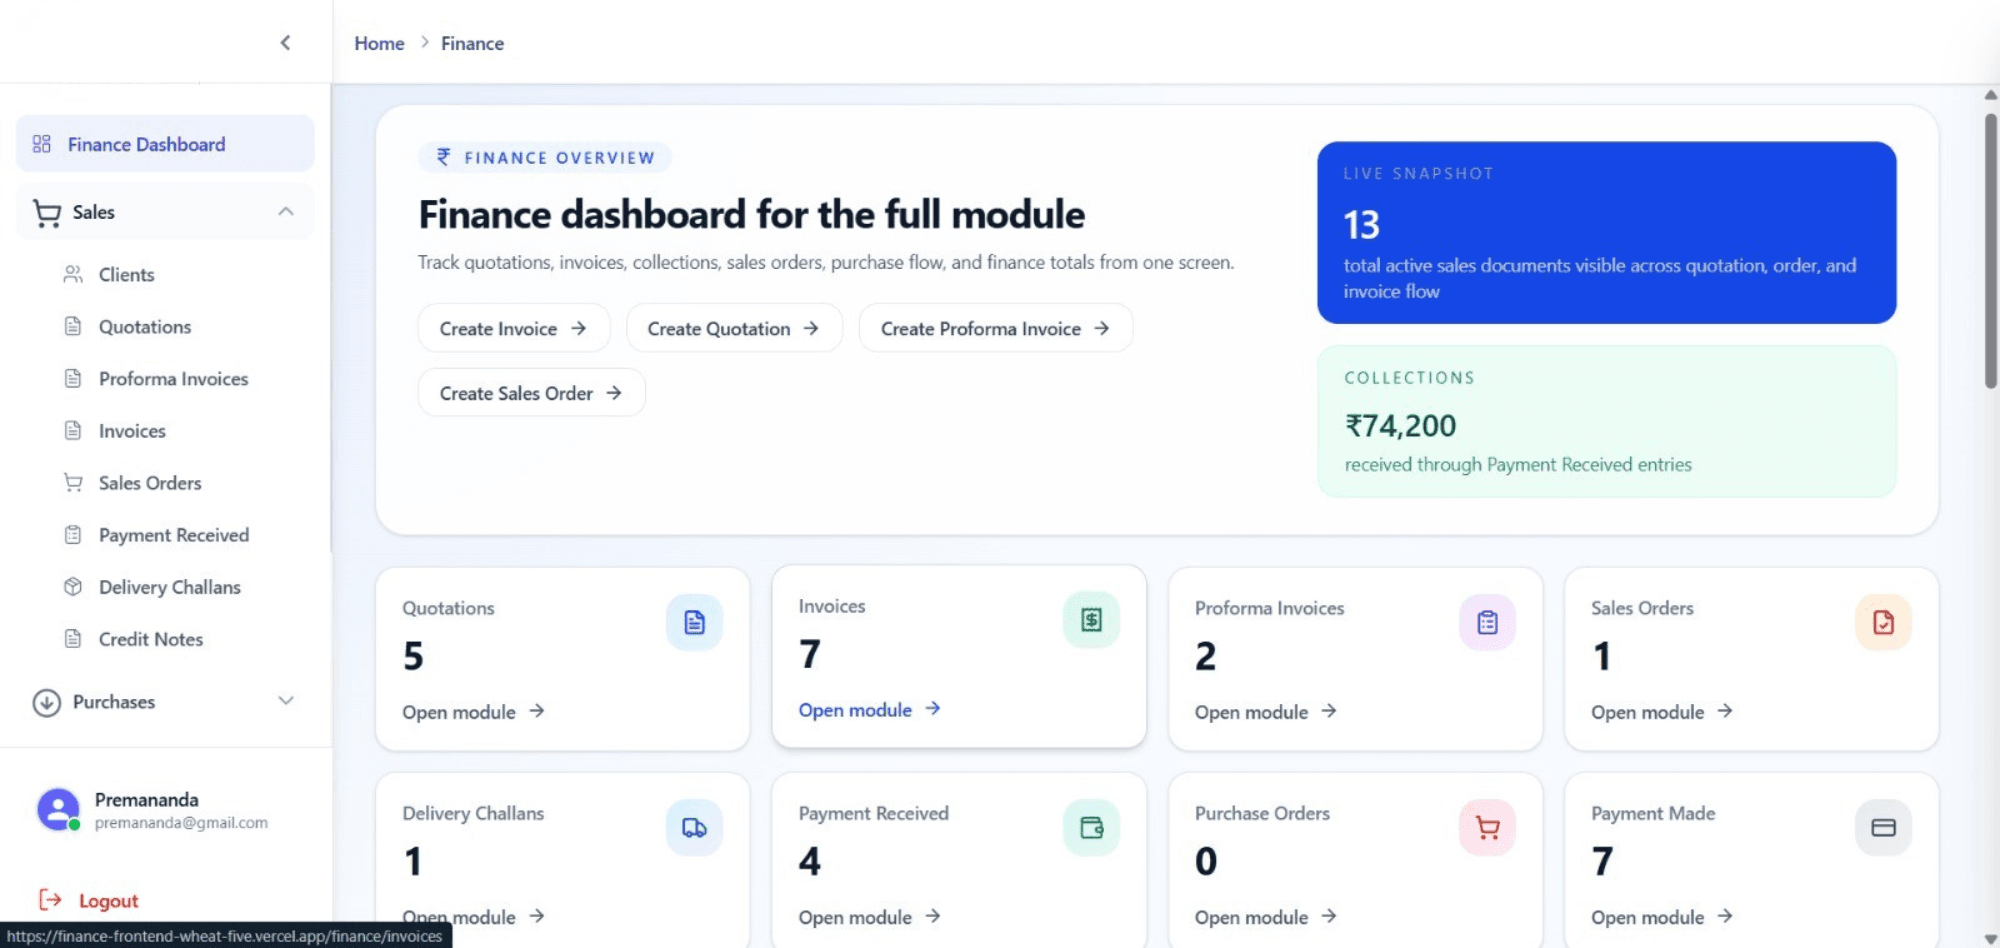Click the Finance Dashboard grid icon in sidebar
The height and width of the screenshot is (948, 2000).
coord(41,143)
